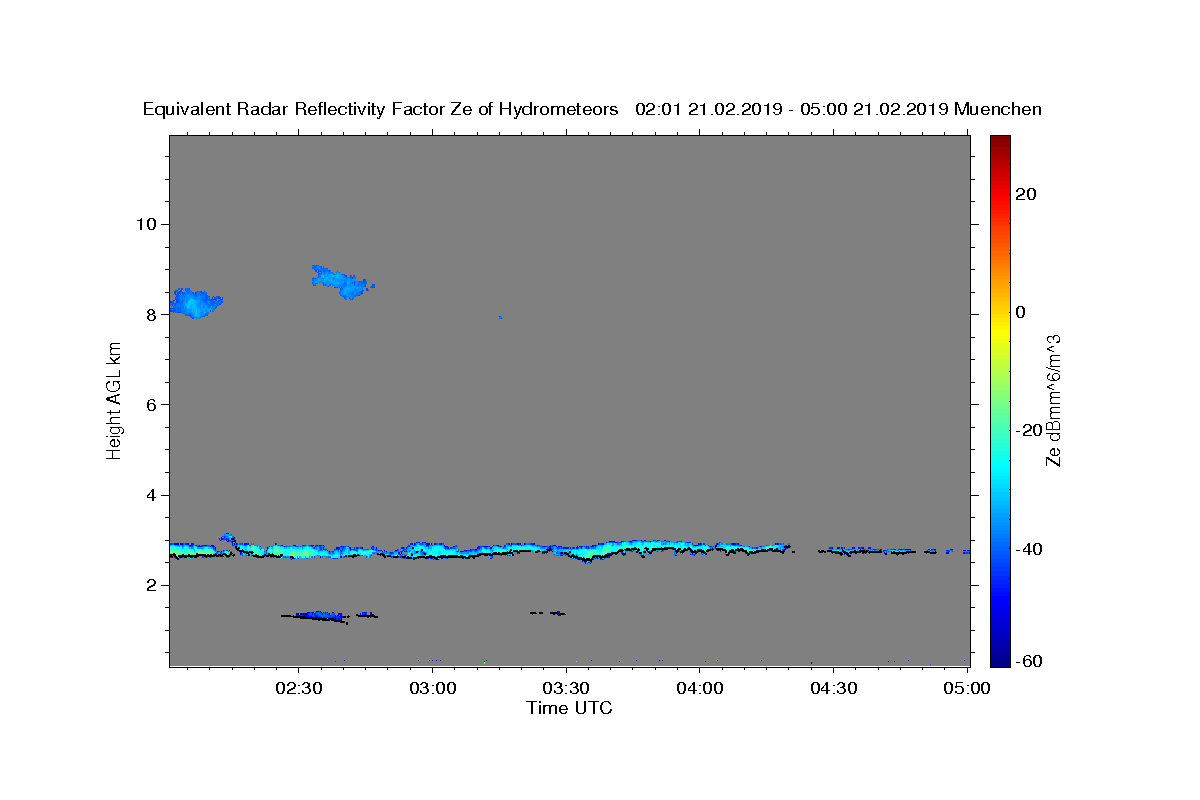Click the 03:30 time tick label

pos(566,688)
